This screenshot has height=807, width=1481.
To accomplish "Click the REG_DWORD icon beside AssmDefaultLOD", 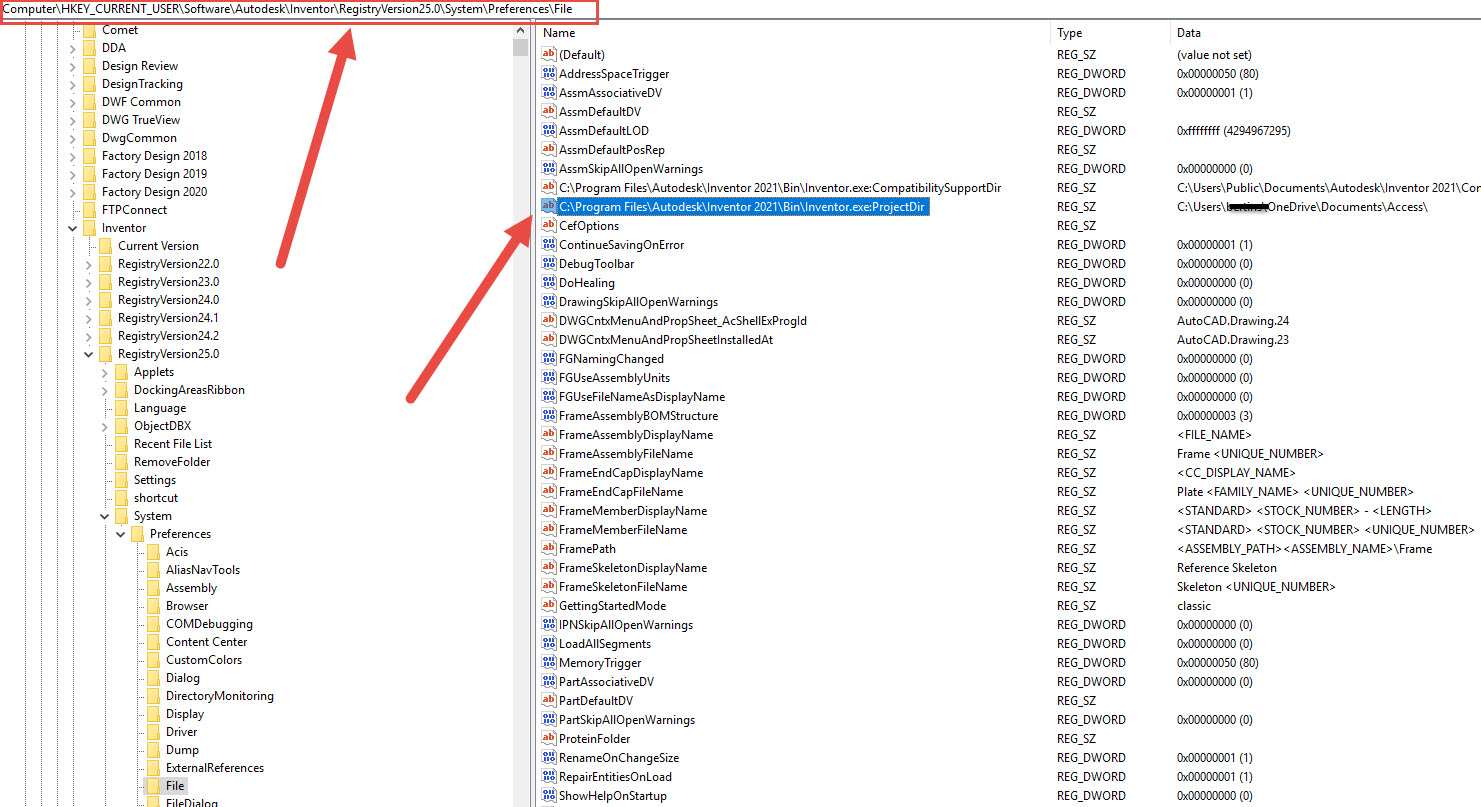I will (548, 130).
